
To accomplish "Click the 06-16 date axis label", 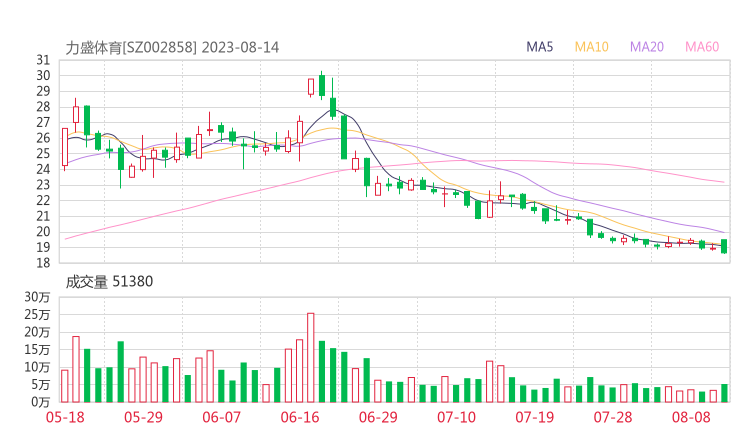I will coord(300,417).
